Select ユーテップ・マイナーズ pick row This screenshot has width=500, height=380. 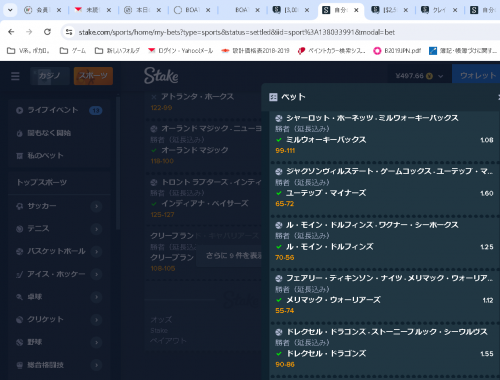tap(385, 193)
